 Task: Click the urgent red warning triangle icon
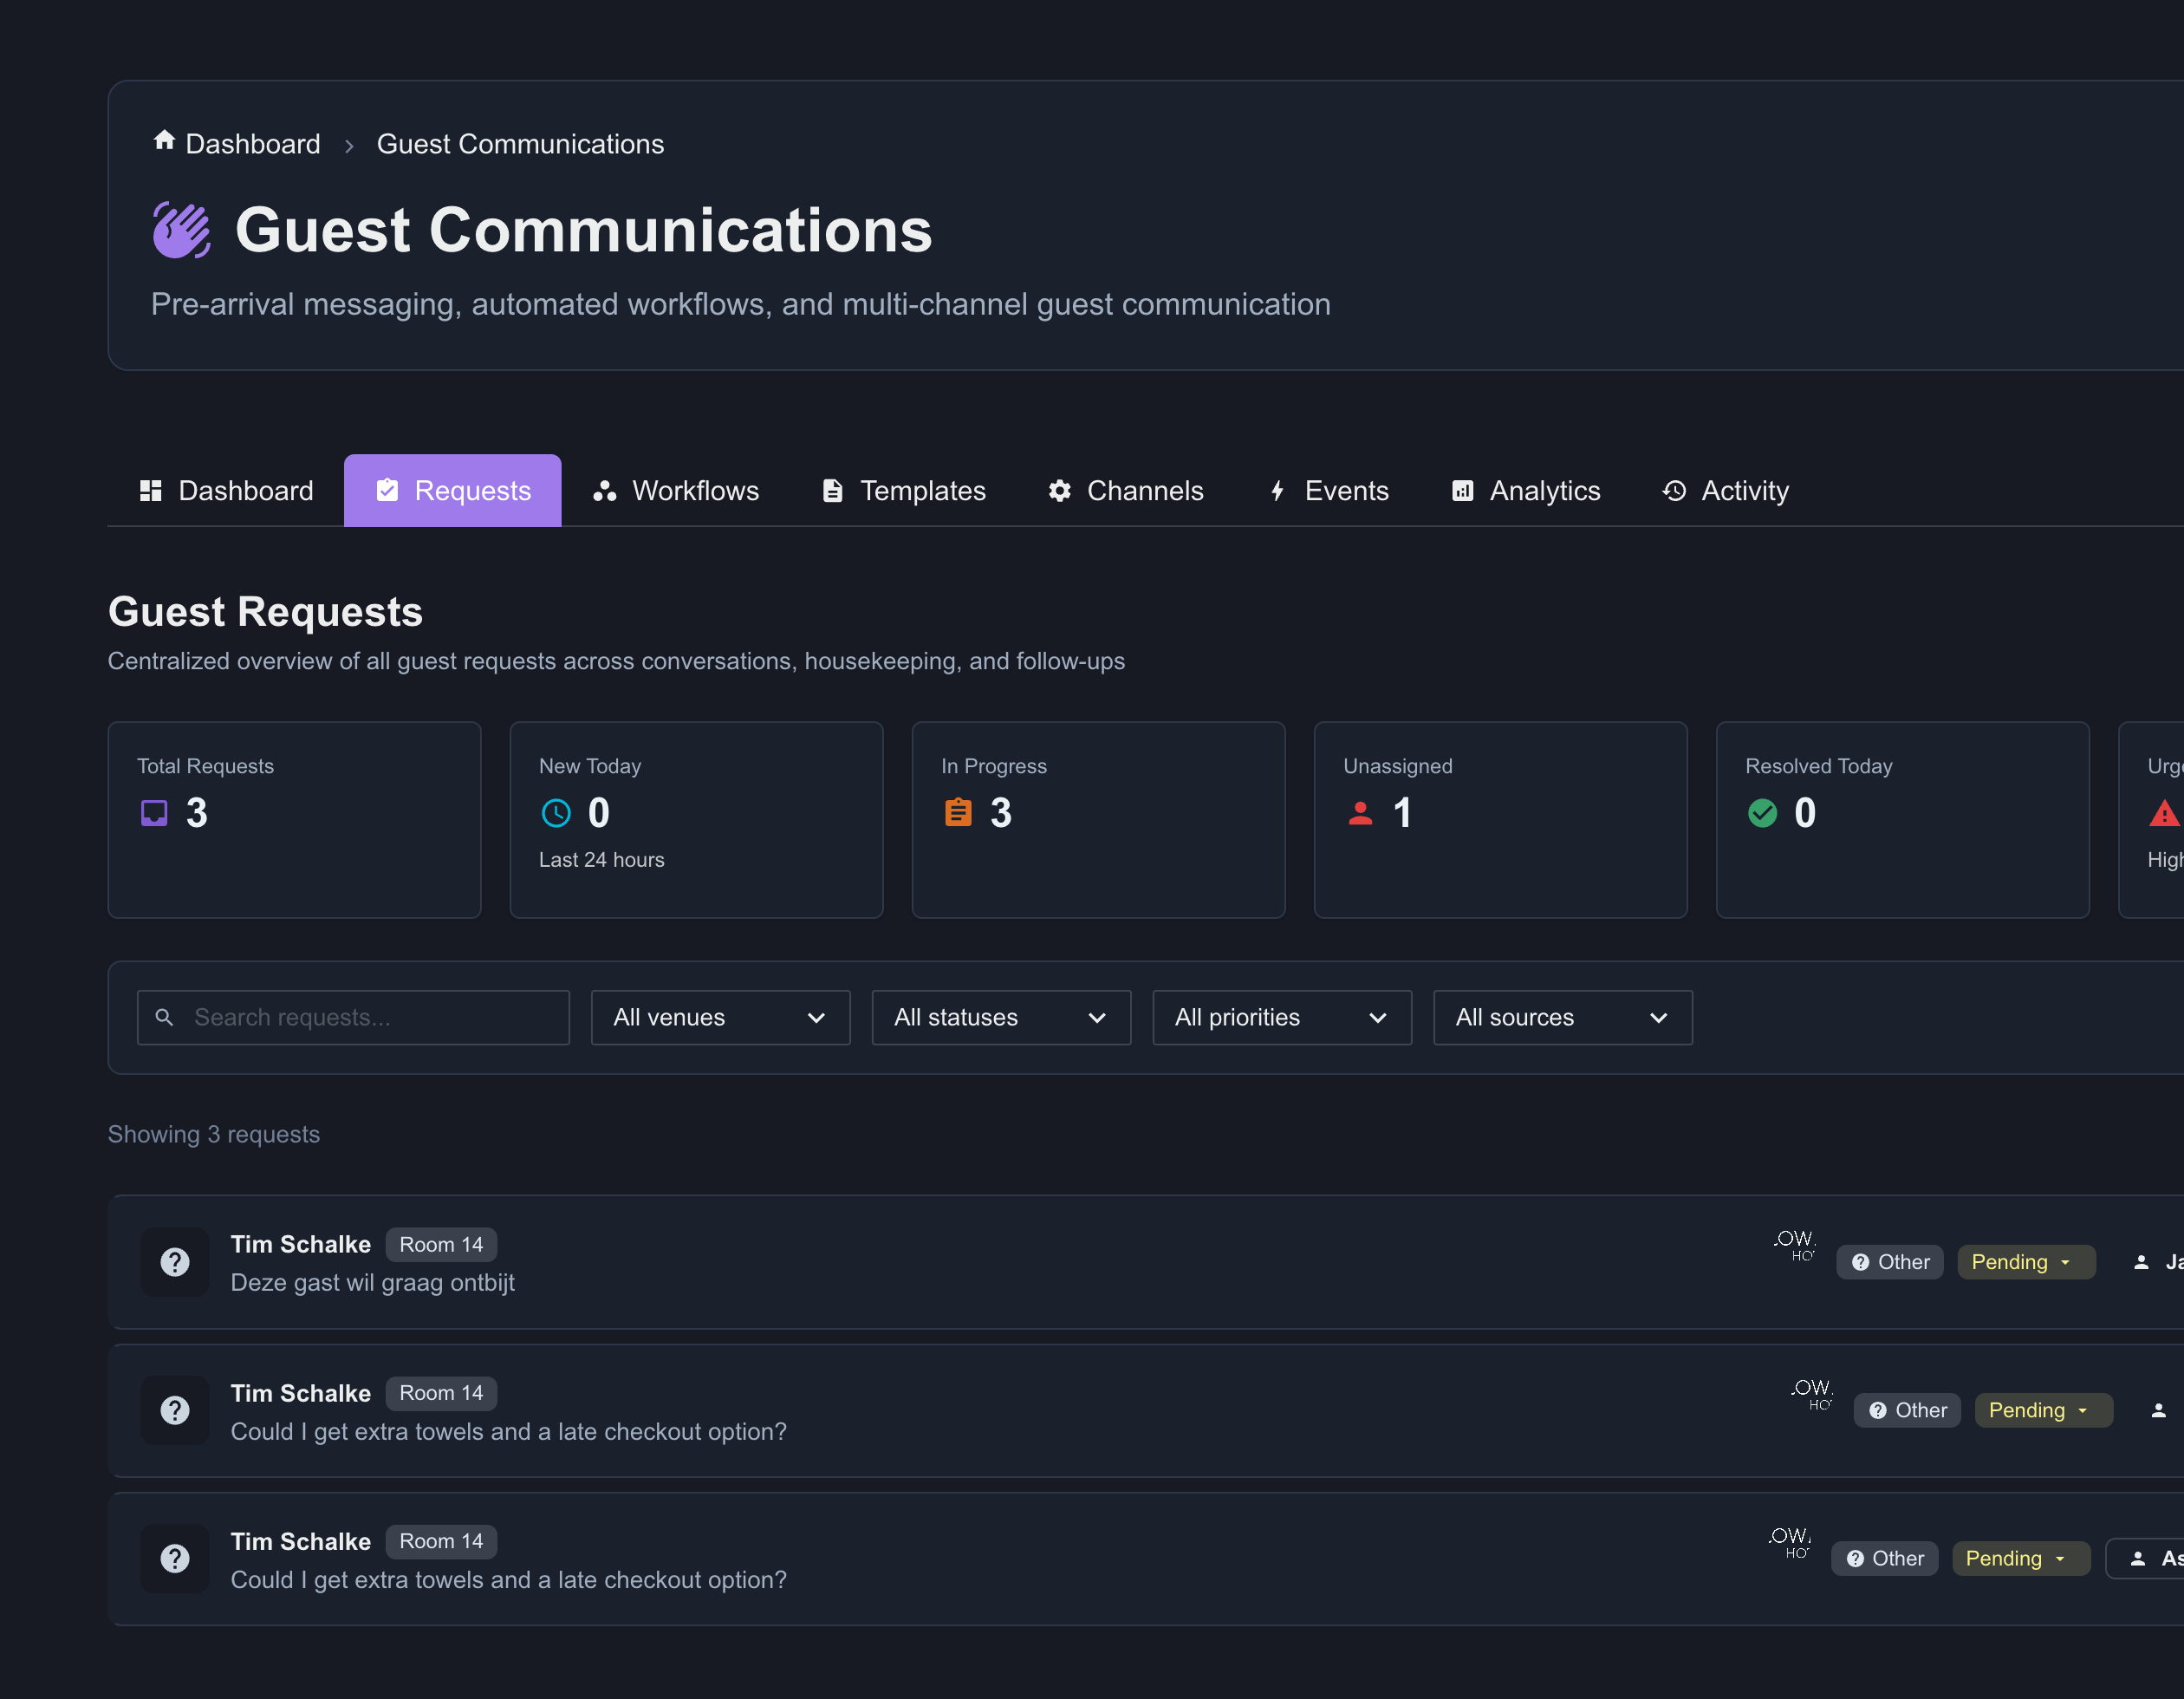click(x=2164, y=813)
